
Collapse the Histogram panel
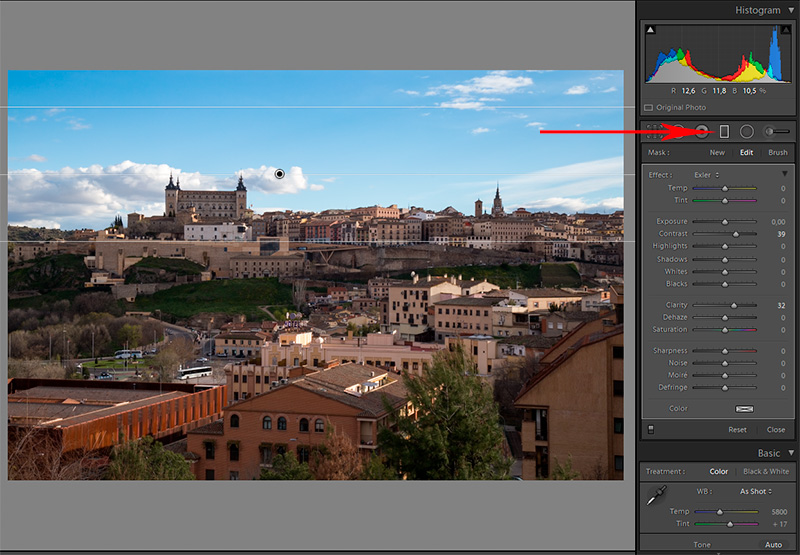791,10
